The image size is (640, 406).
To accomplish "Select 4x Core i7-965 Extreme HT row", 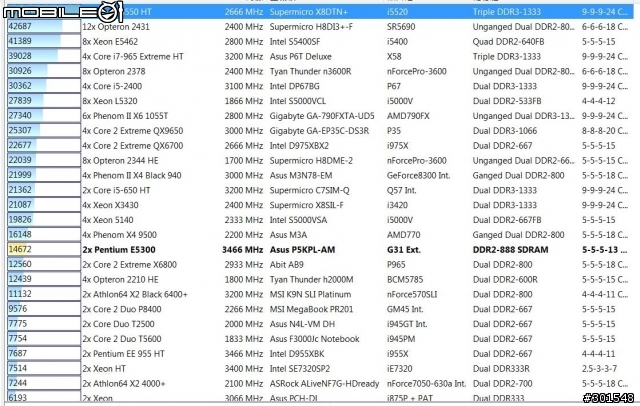I will click(x=320, y=56).
